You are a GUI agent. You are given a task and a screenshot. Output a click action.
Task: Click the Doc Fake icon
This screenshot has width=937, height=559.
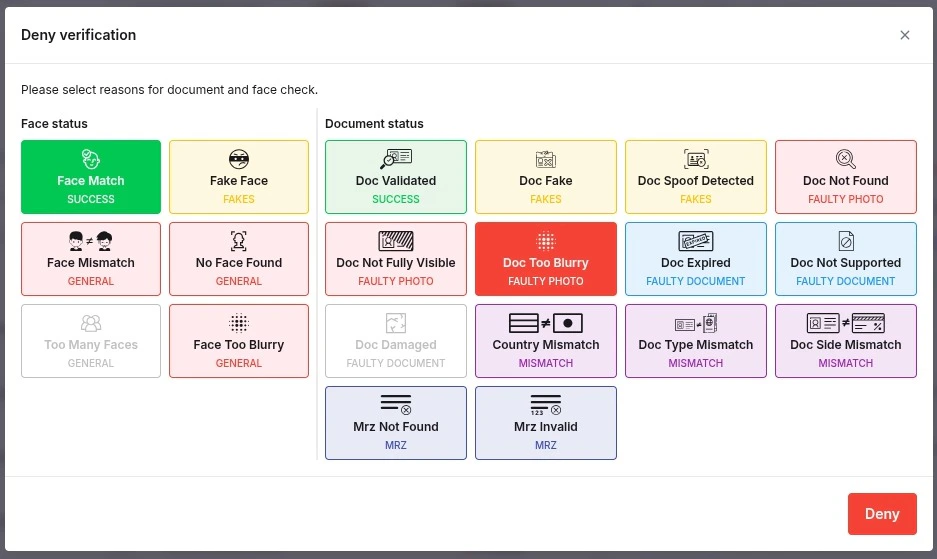[x=546, y=159]
